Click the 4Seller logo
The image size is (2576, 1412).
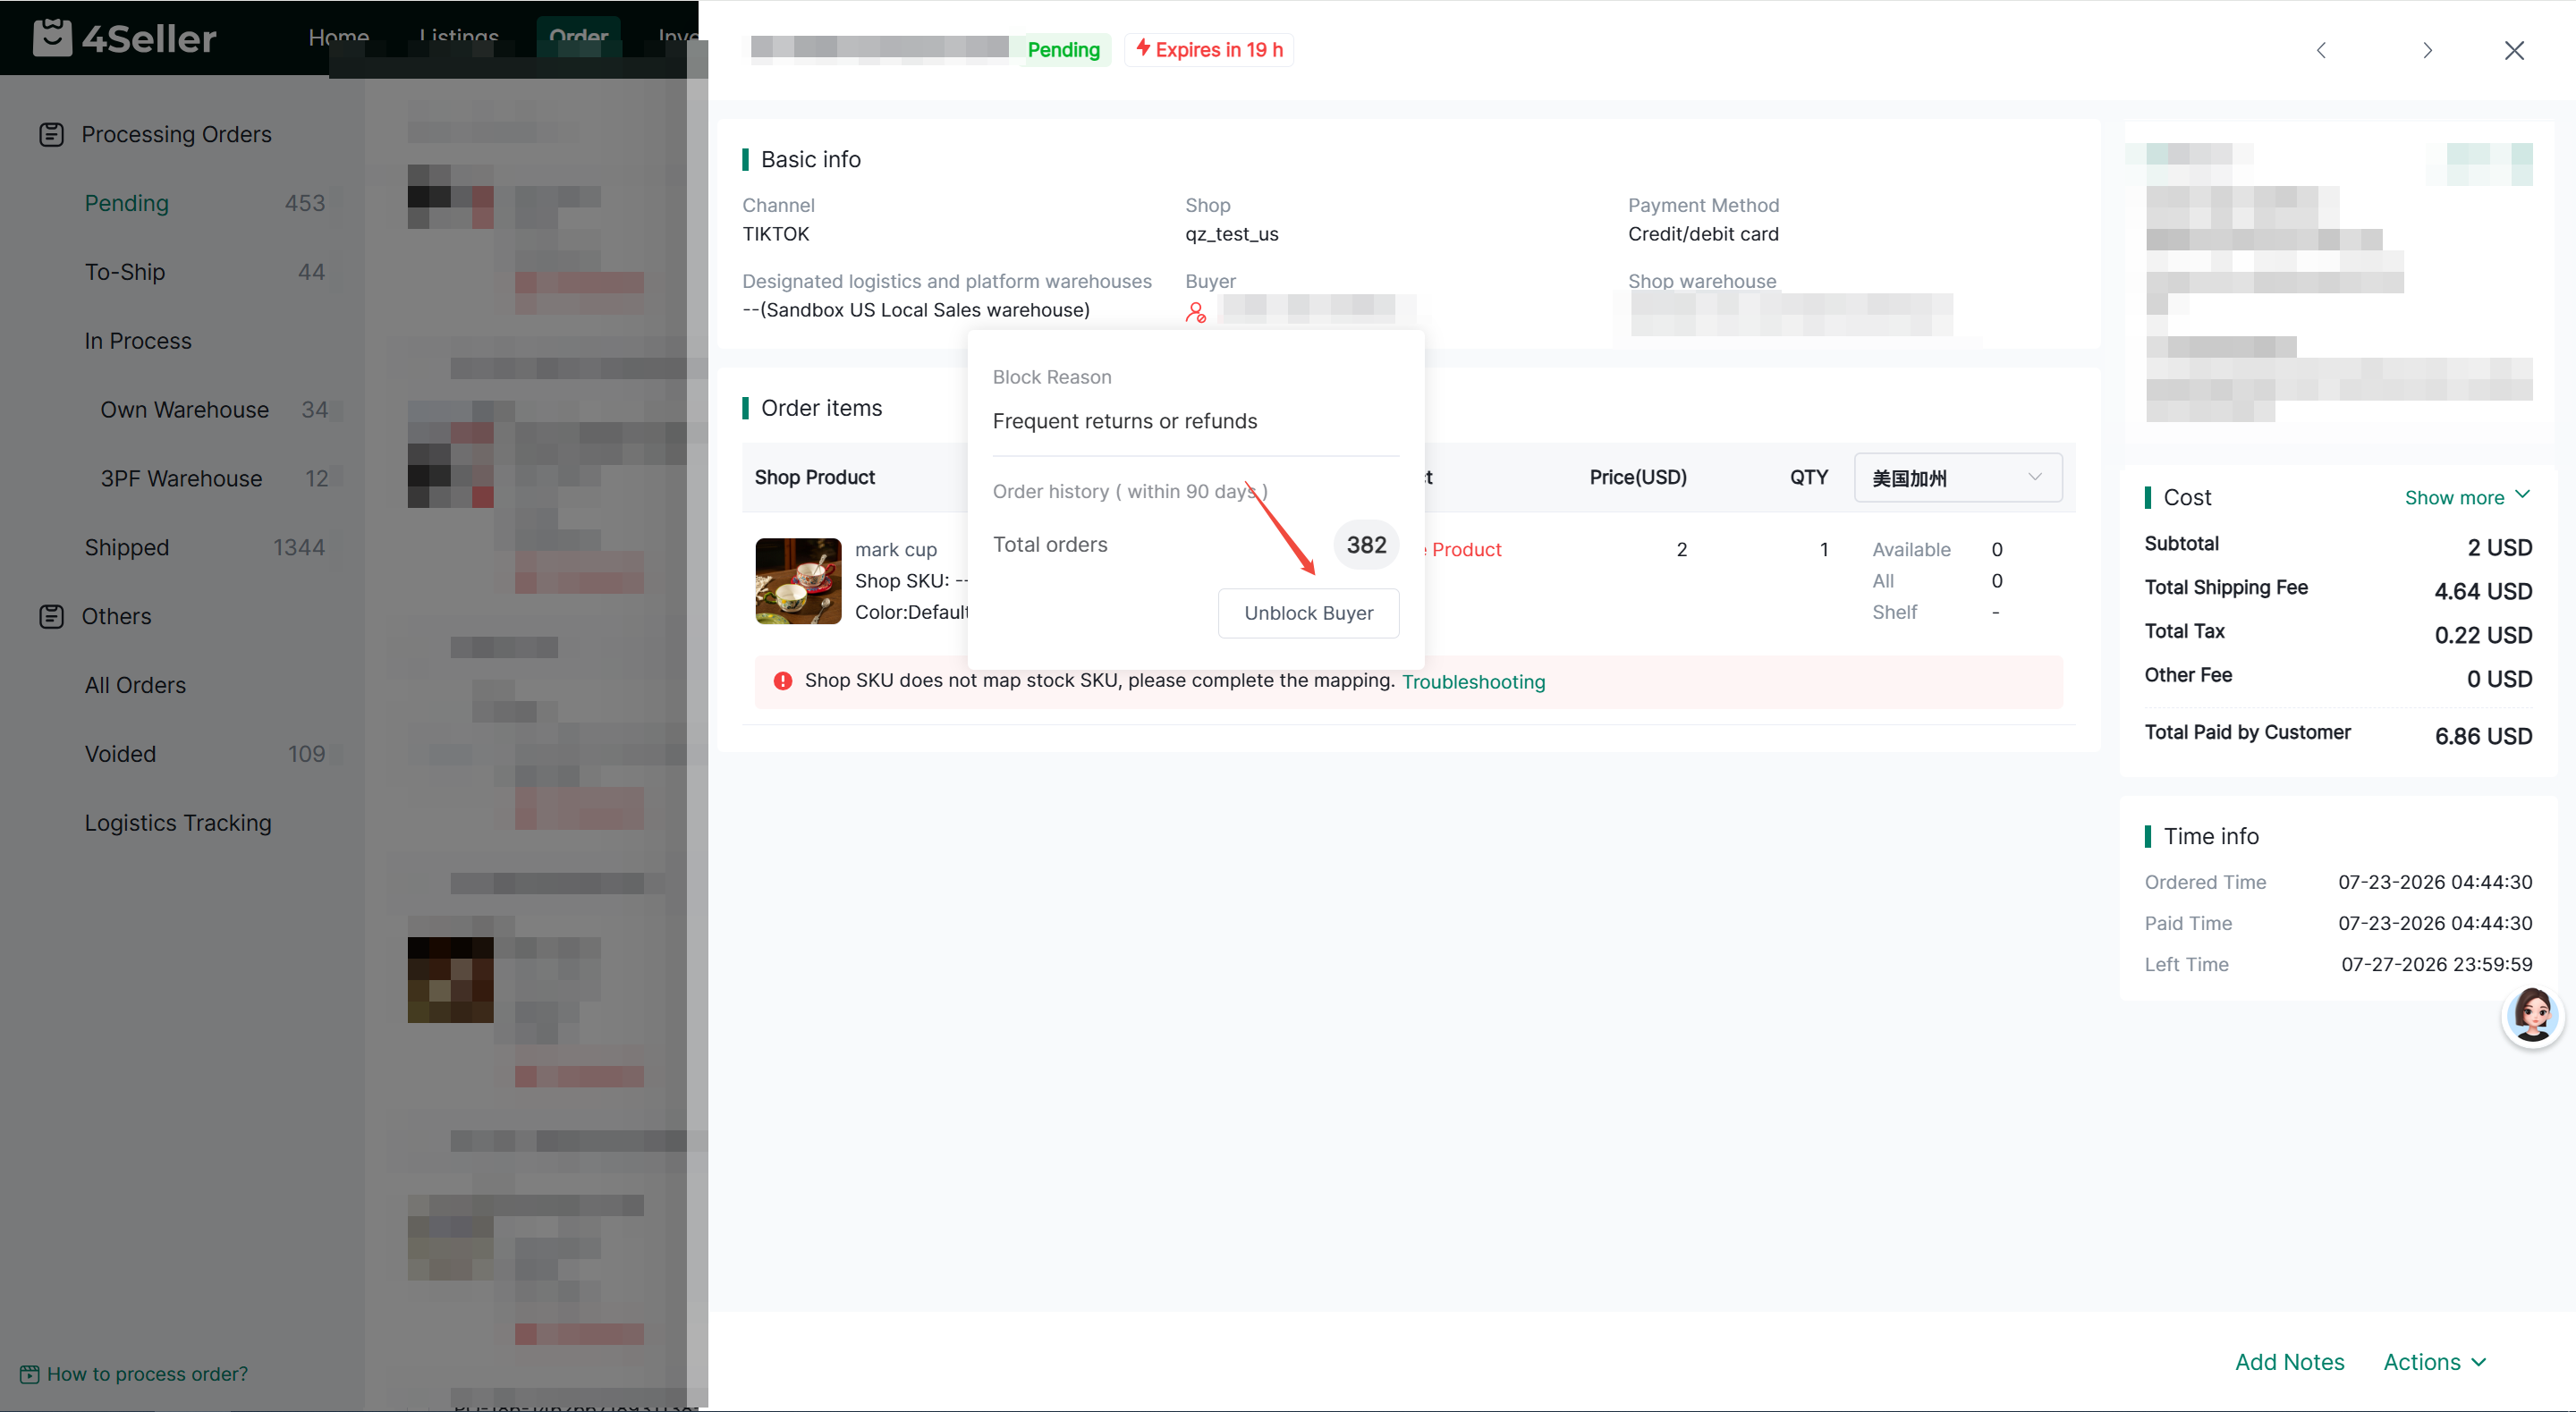coord(125,38)
